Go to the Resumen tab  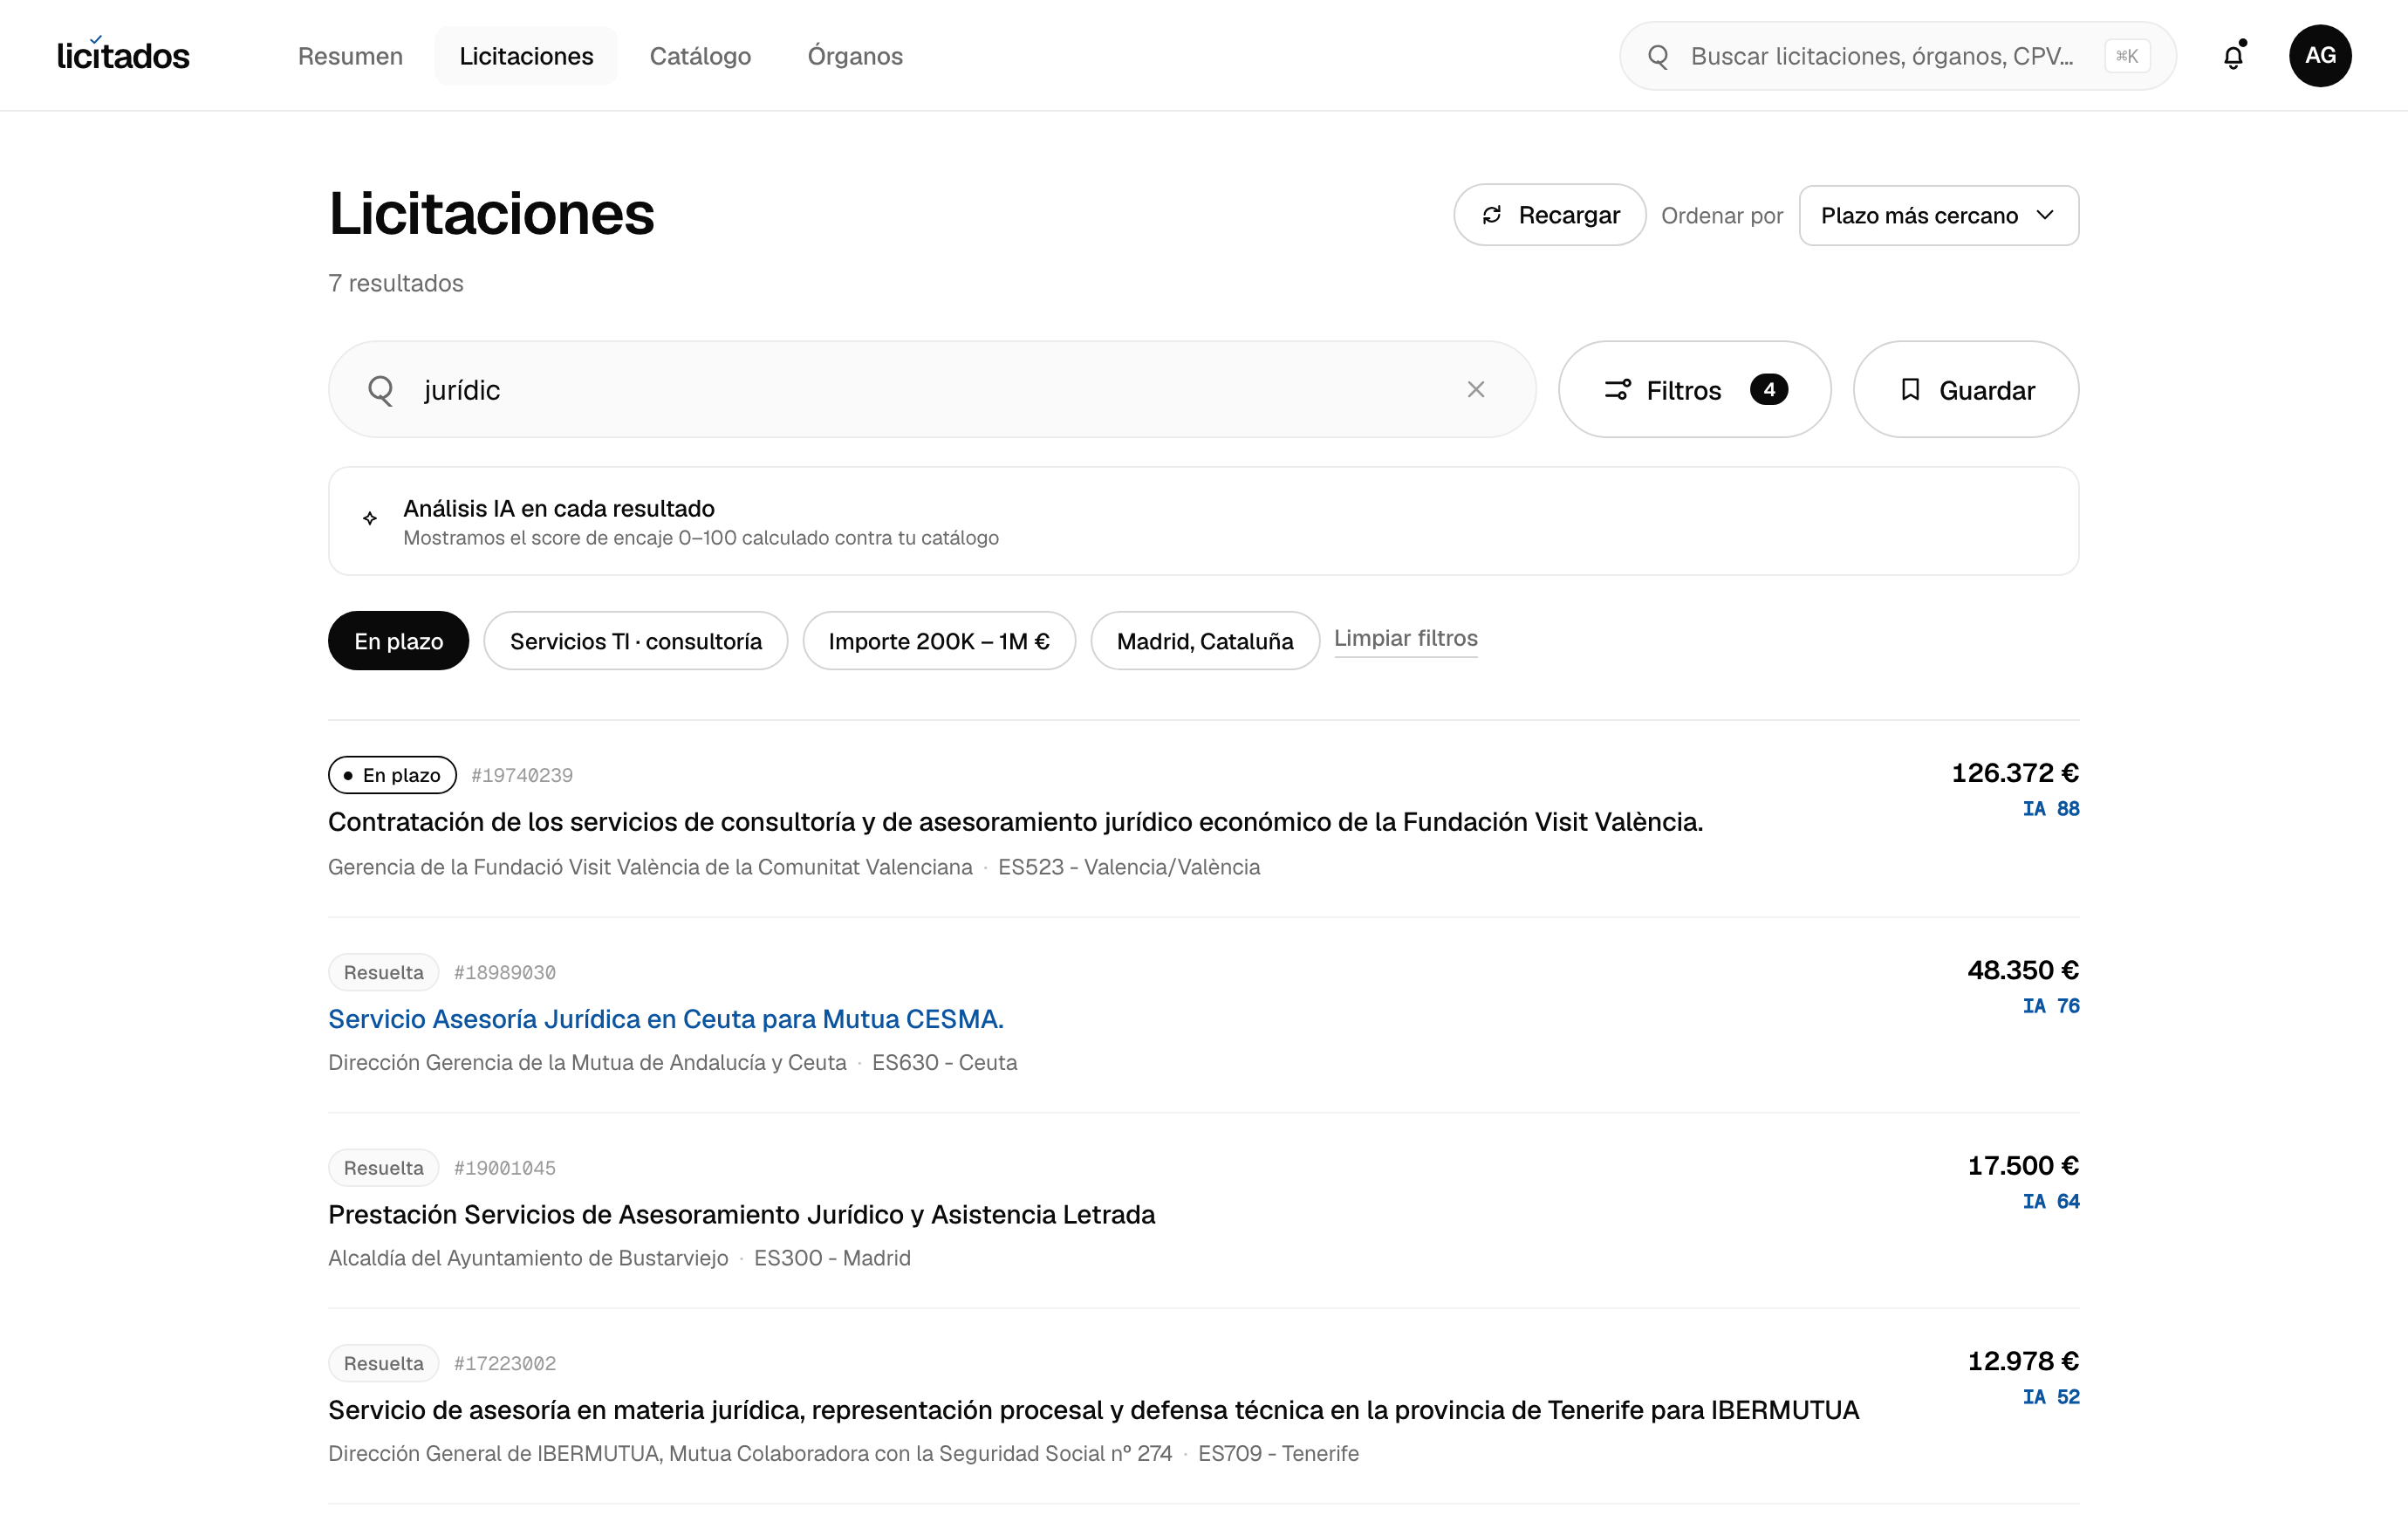point(350,56)
